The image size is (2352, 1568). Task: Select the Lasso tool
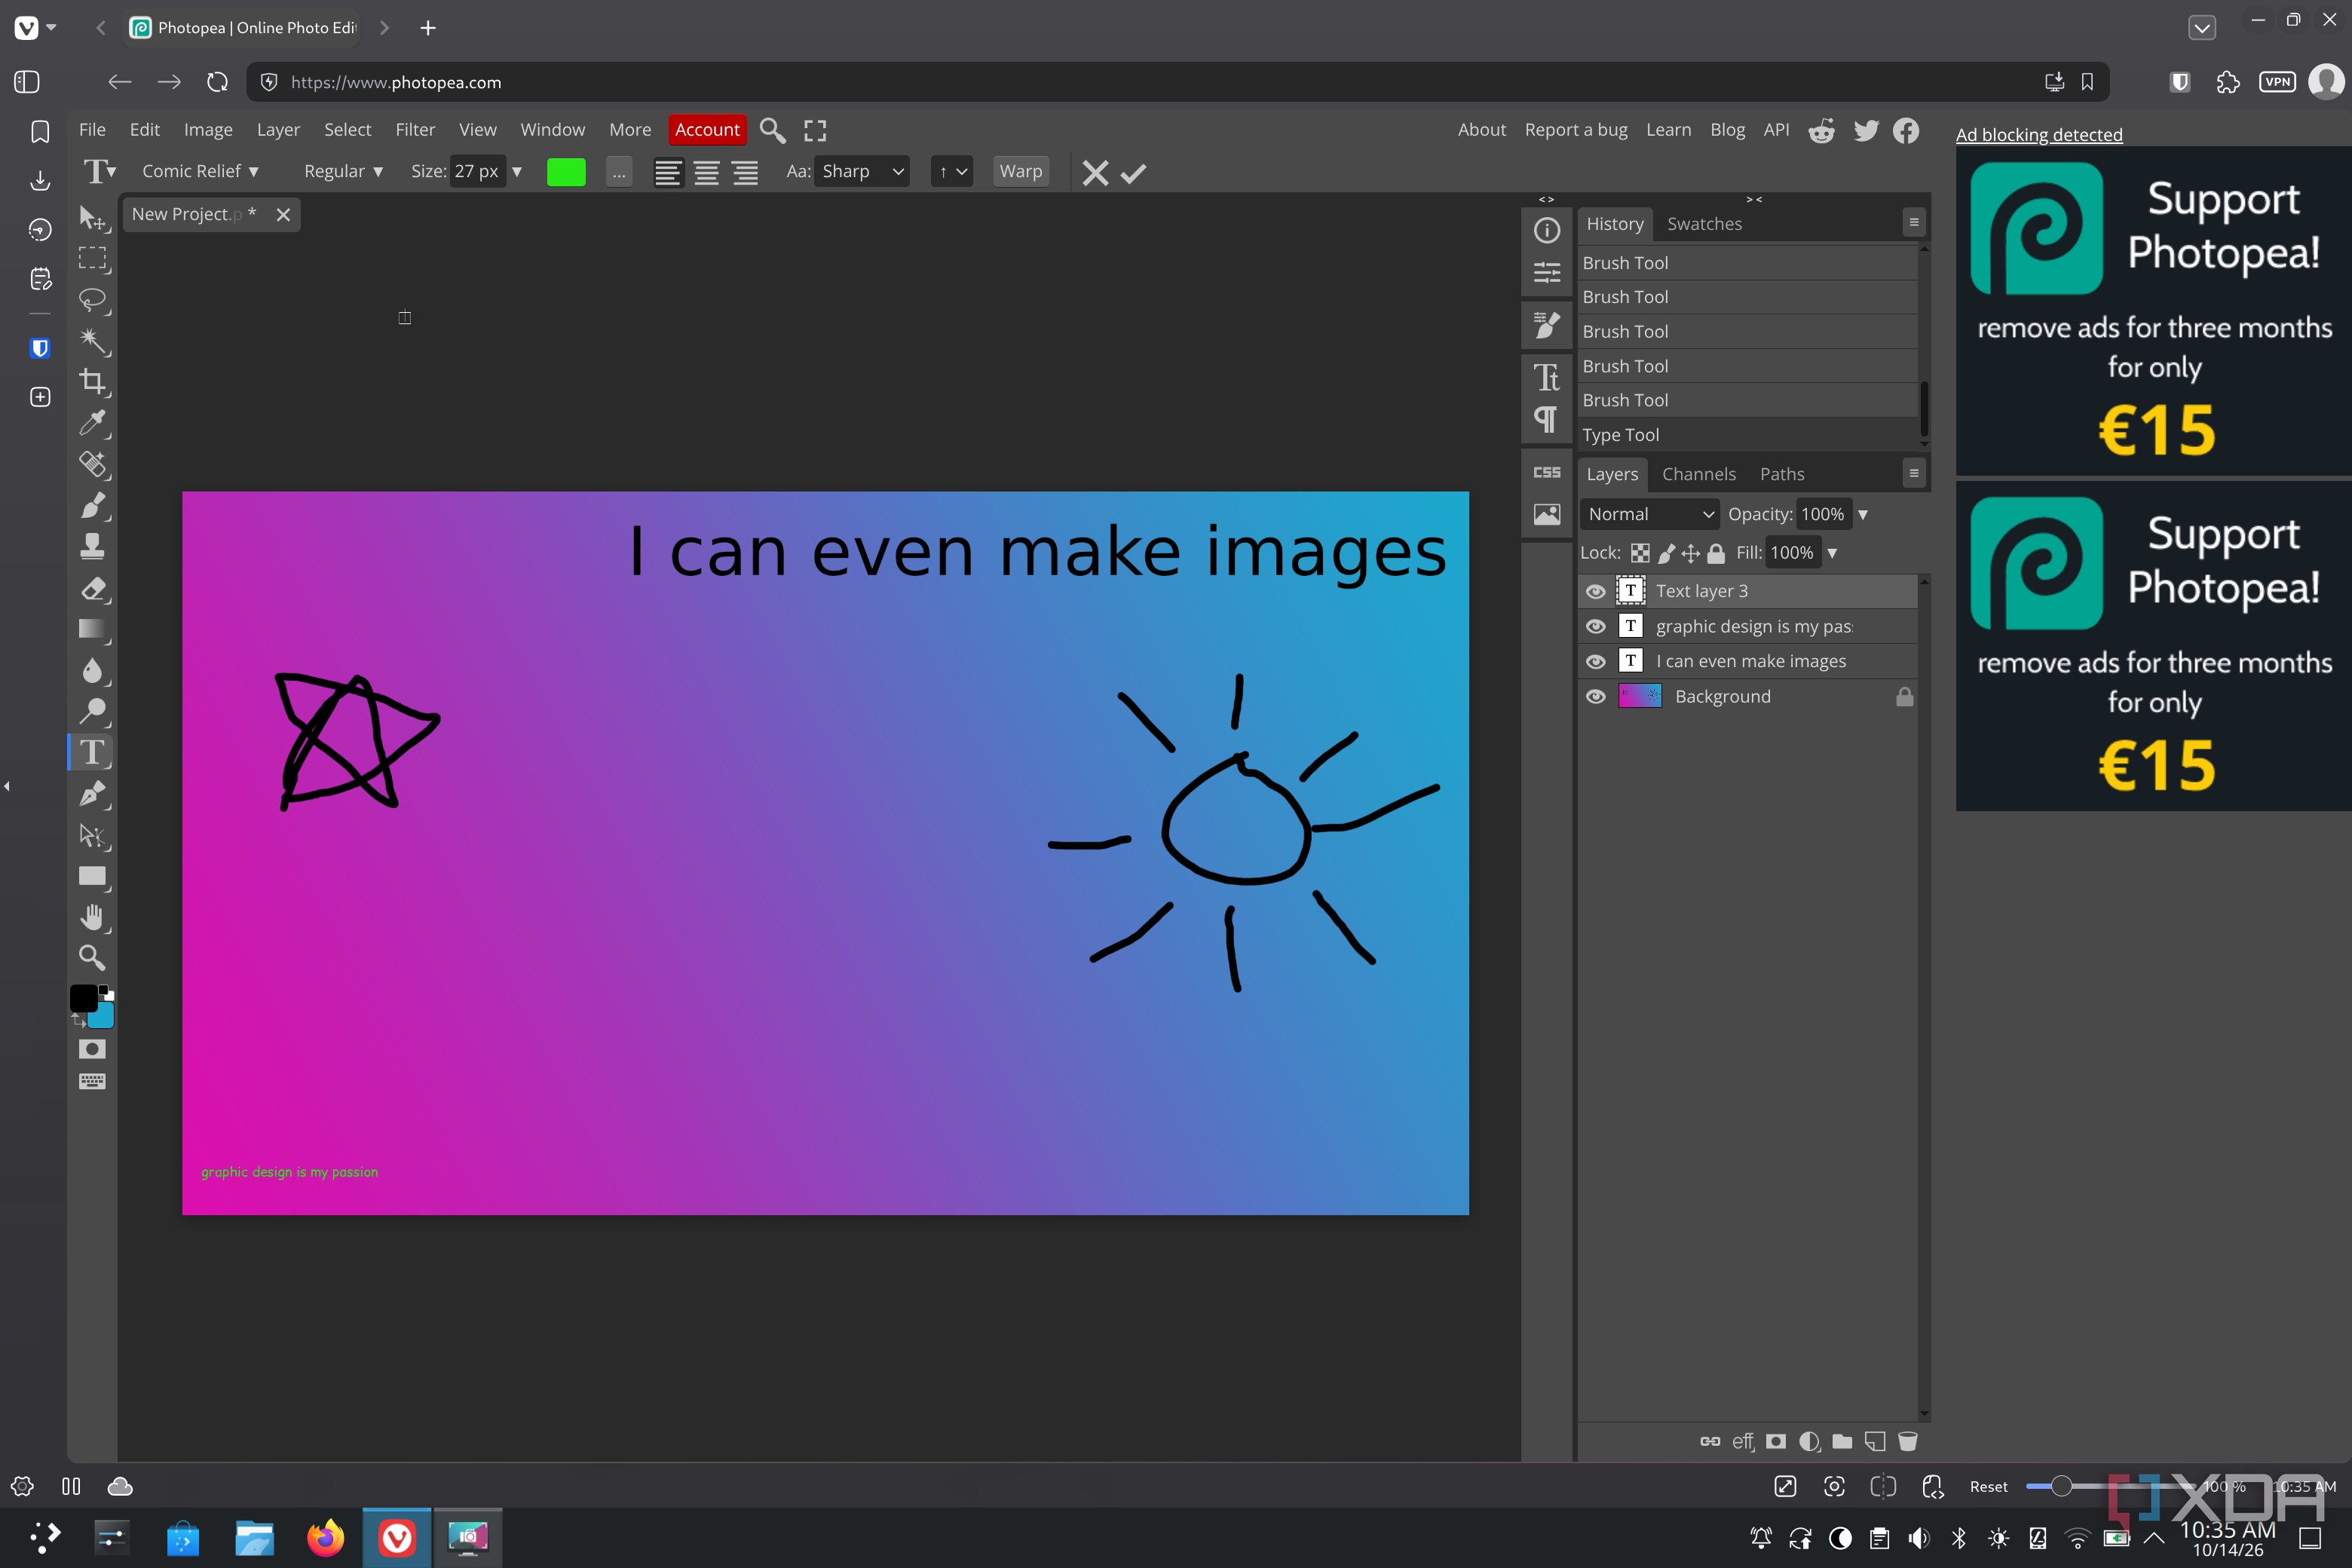tap(92, 299)
